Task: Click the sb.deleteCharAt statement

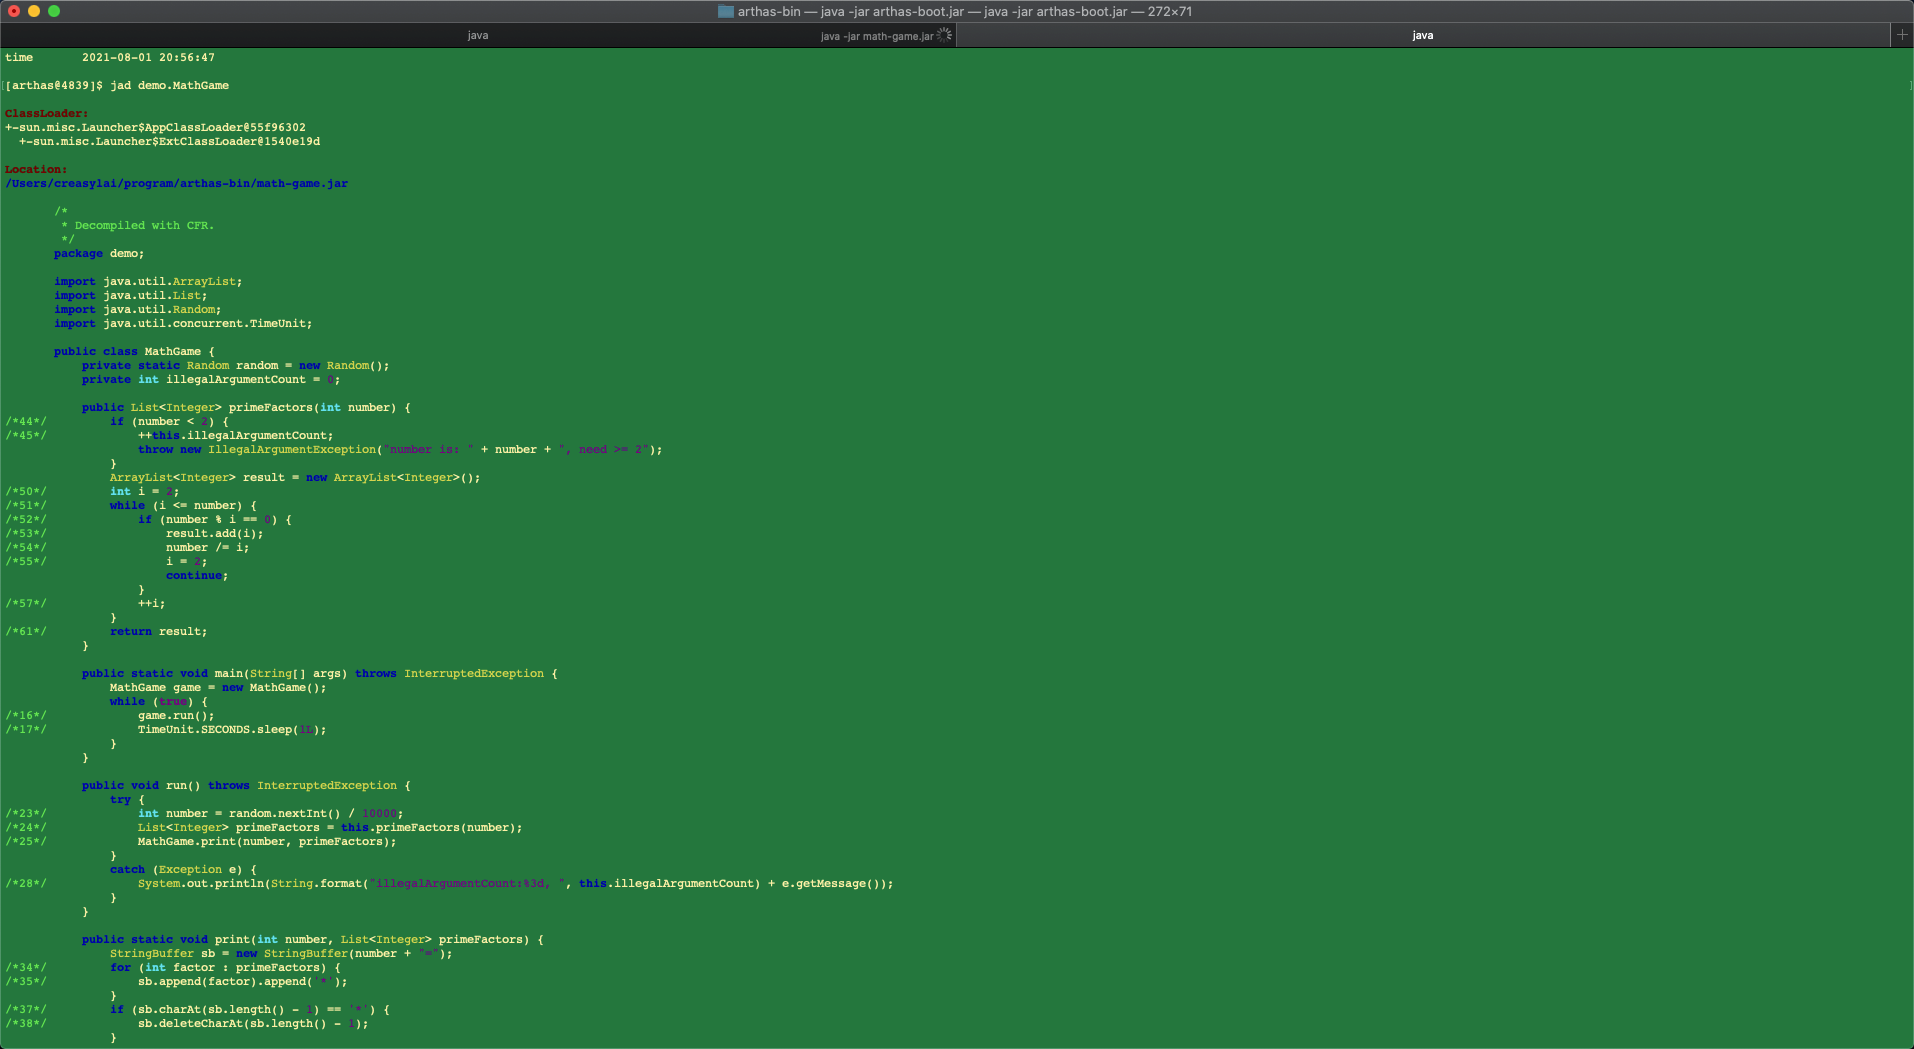Action: click(x=253, y=1024)
